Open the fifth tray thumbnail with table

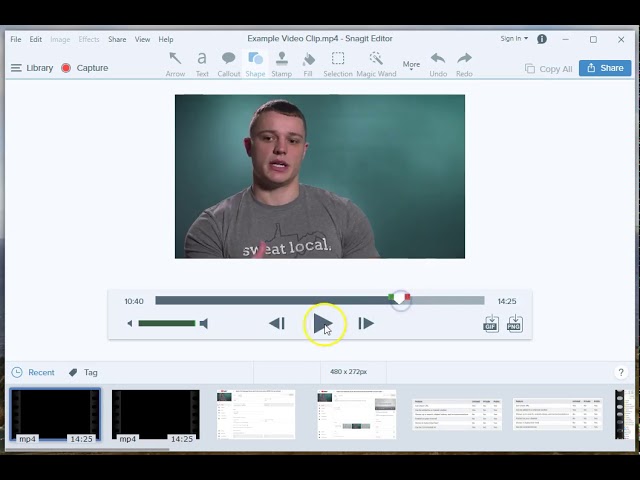(457, 414)
